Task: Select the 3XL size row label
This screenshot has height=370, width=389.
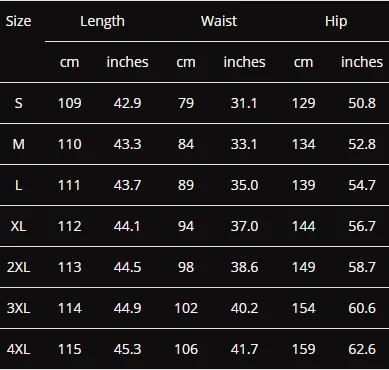Action: point(19,308)
